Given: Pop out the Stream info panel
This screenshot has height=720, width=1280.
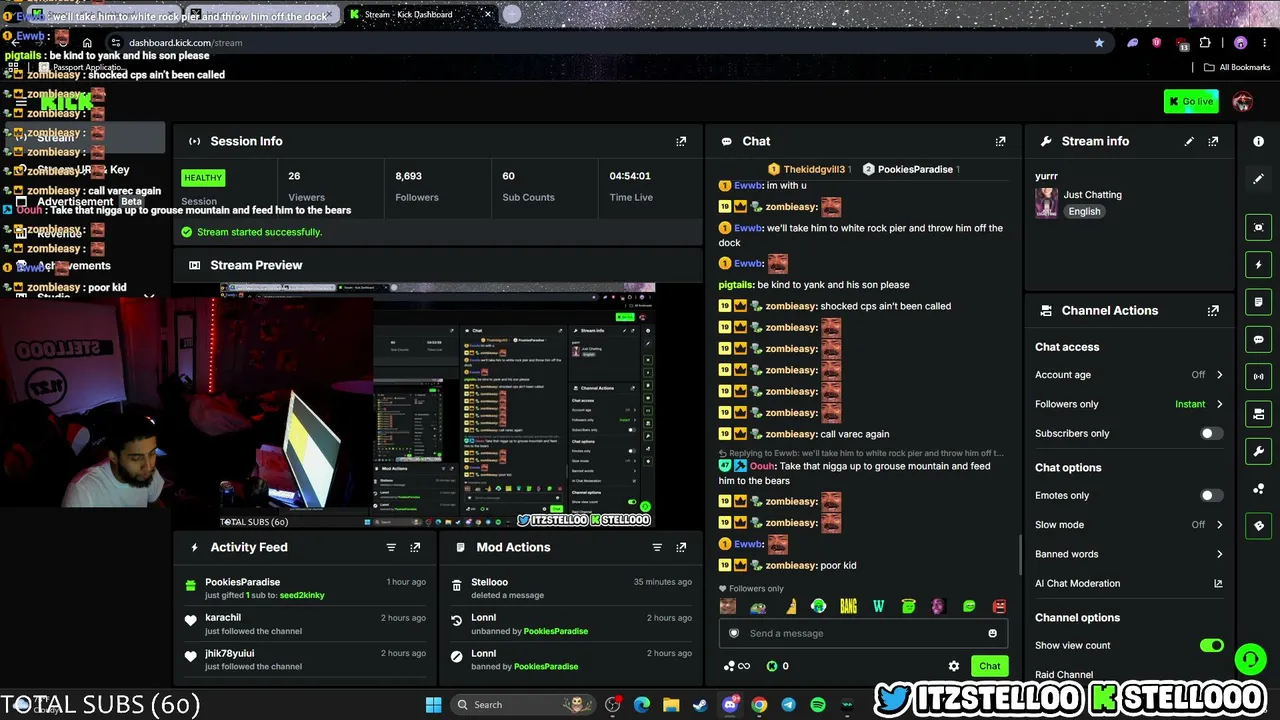Looking at the screenshot, I should point(1213,141).
